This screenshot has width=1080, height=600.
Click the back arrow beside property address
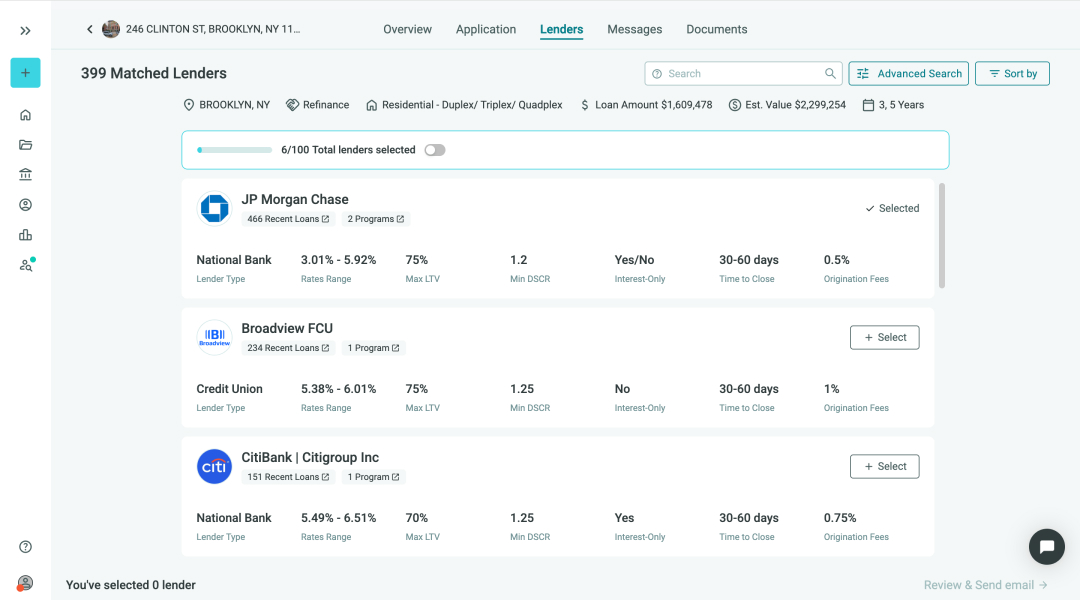point(89,29)
